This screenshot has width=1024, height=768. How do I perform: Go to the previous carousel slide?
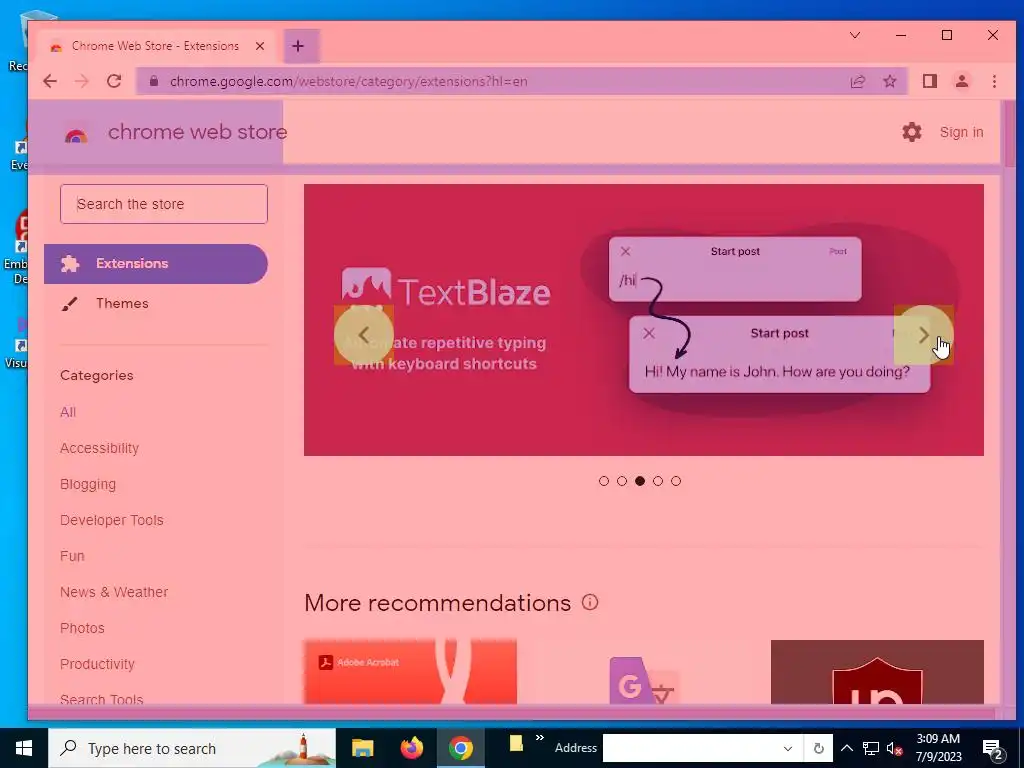(x=364, y=335)
